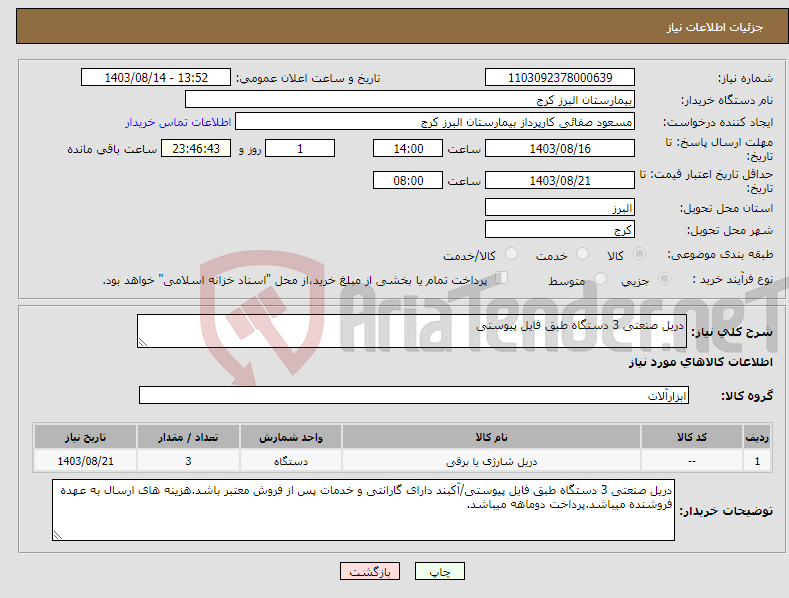Select the جزیی purchase type radio

tap(664, 278)
